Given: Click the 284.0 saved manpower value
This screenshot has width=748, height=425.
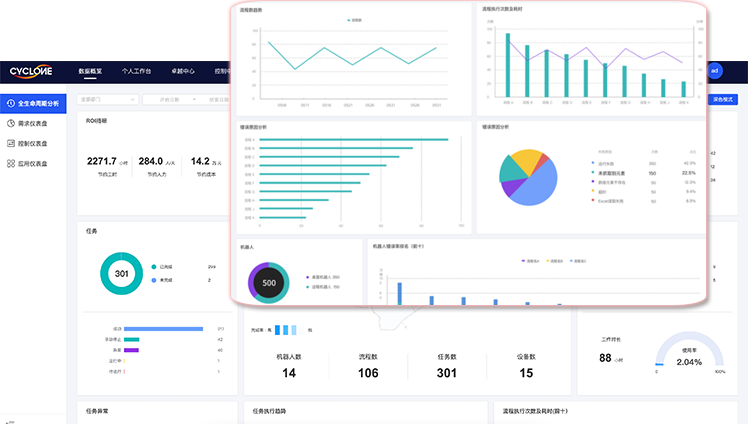Looking at the screenshot, I should 151,161.
